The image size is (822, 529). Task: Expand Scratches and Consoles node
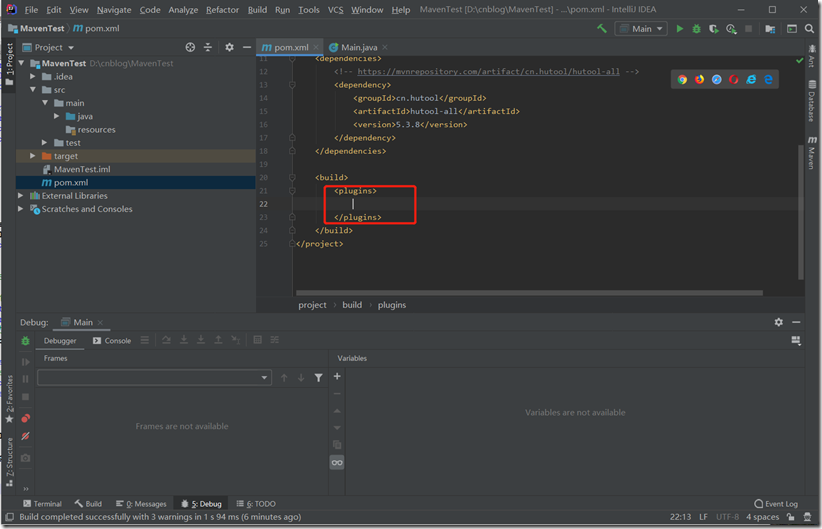pos(20,209)
